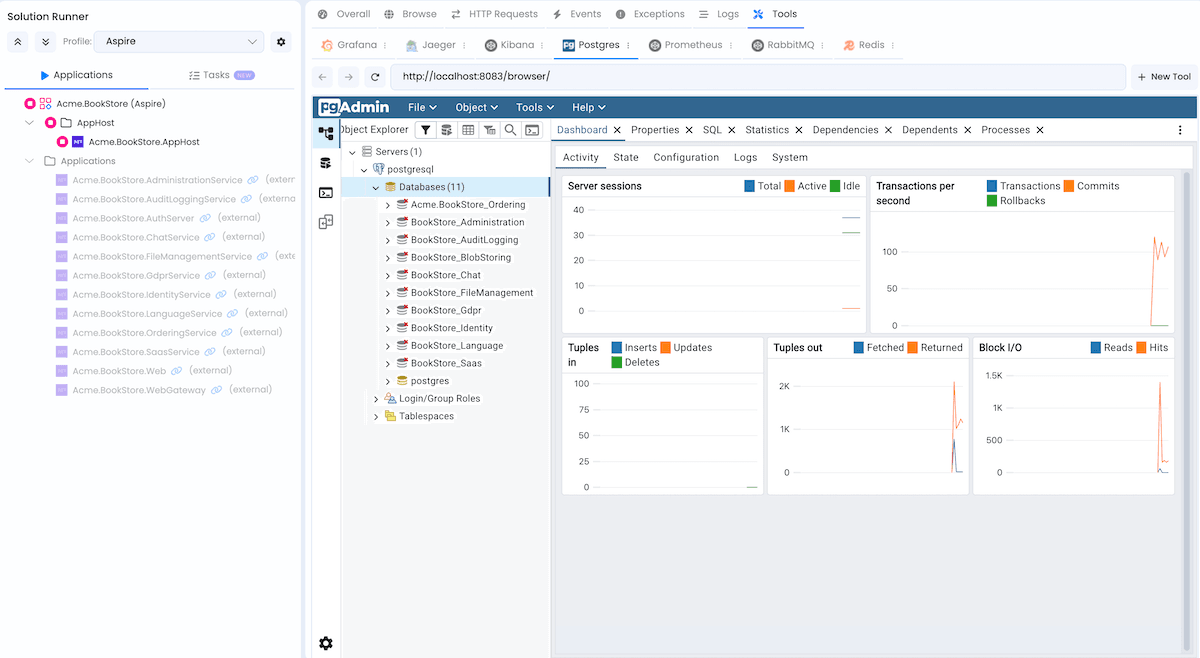Viewport: 1200px width, 658px height.
Task: Click the New Tool button
Action: click(x=1164, y=76)
